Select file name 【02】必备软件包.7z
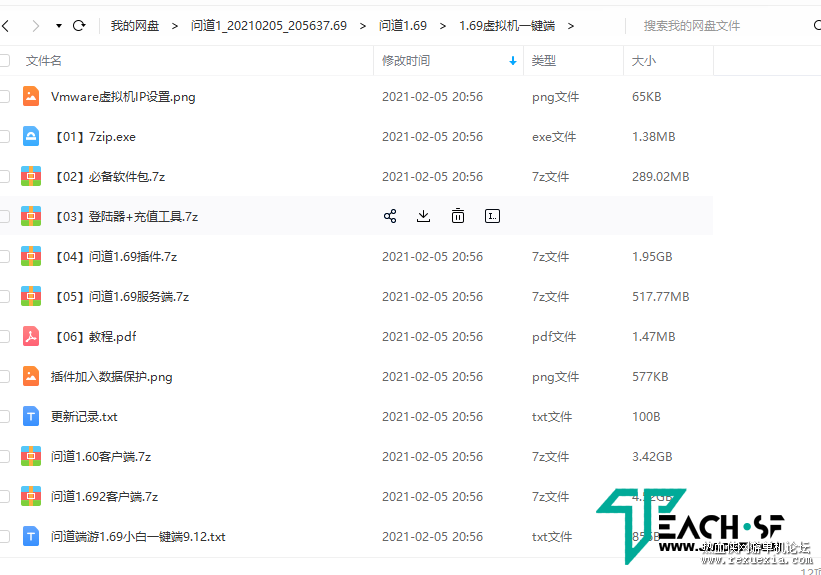Viewport: 821px width, 575px height. (109, 177)
